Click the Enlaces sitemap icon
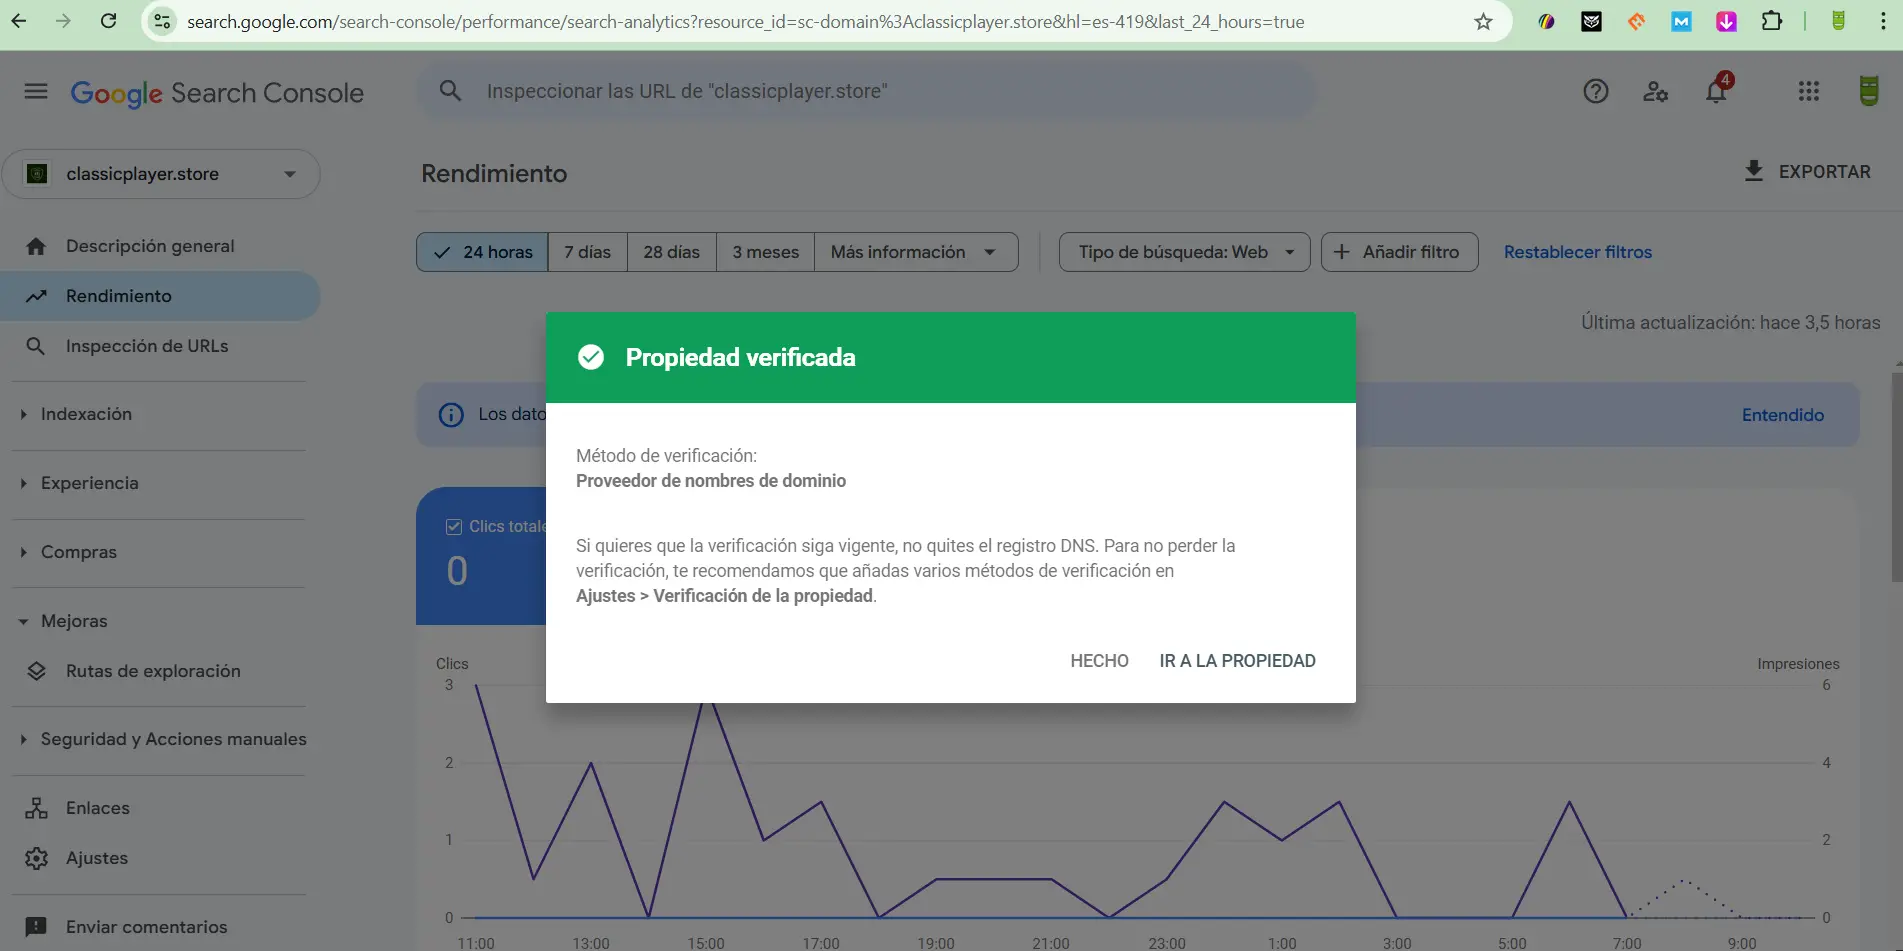This screenshot has width=1903, height=951. [x=37, y=808]
